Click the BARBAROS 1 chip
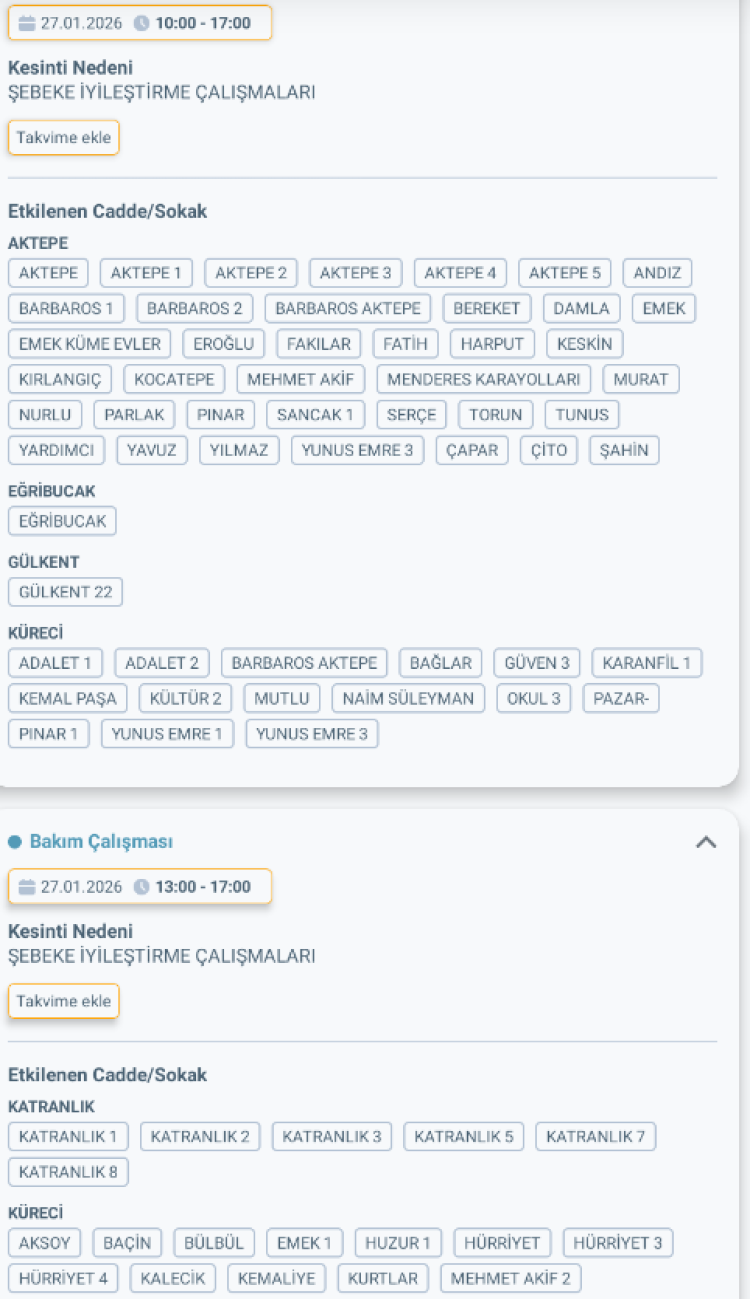The height and width of the screenshot is (1299, 750). [x=66, y=308]
